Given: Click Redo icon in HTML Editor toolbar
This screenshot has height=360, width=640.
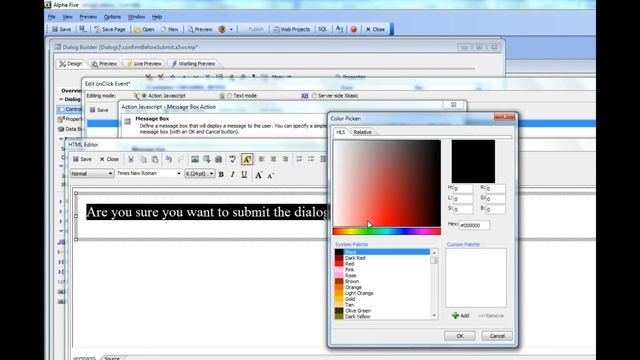Looking at the screenshot, I should pyautogui.click(x=181, y=159).
